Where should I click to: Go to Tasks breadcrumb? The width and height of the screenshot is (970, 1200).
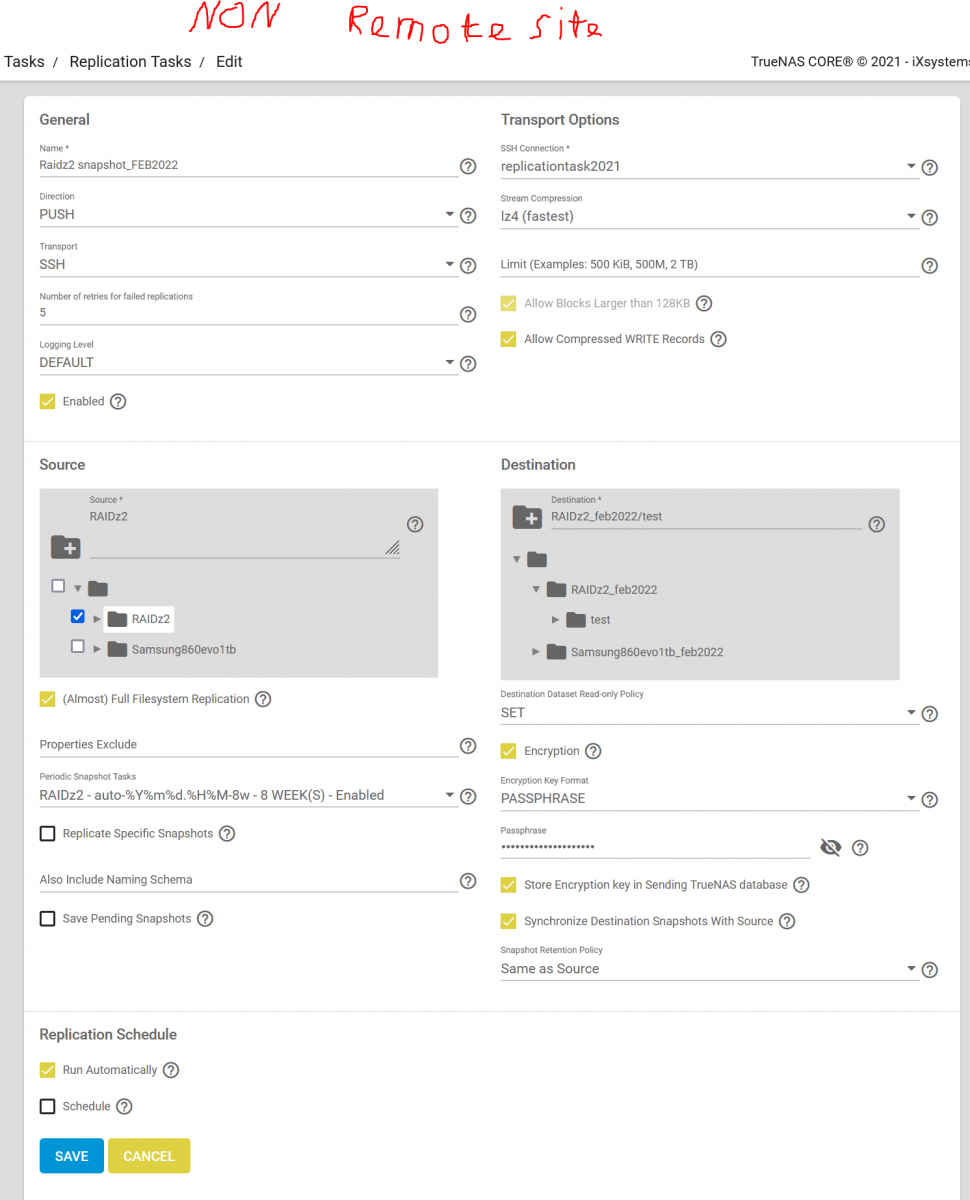24,62
